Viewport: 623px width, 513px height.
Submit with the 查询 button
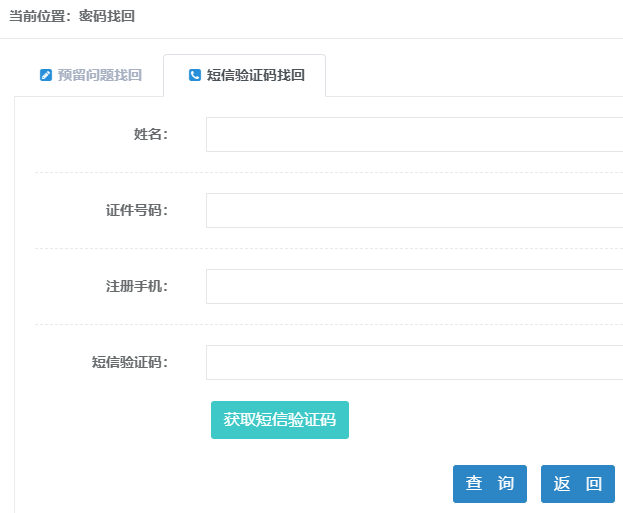[x=489, y=484]
